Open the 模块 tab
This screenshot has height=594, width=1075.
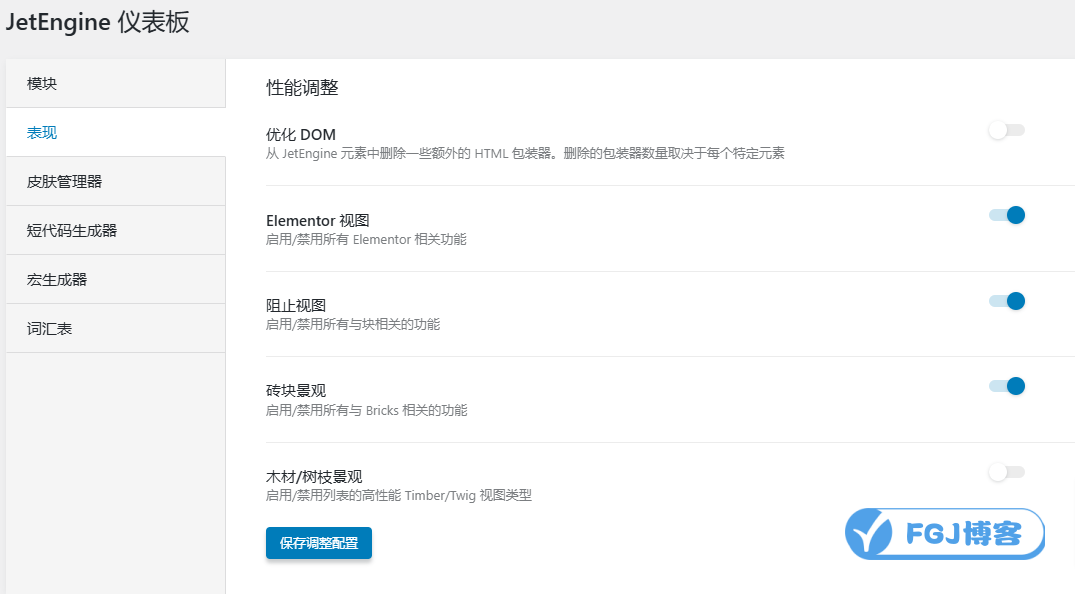tap(116, 84)
